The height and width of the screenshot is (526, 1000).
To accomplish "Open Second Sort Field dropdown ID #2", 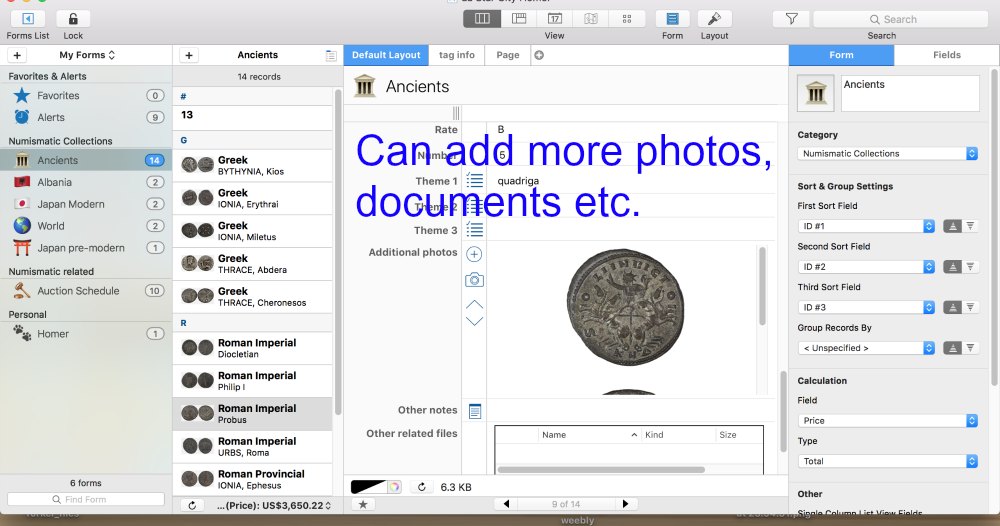I will click(866, 267).
